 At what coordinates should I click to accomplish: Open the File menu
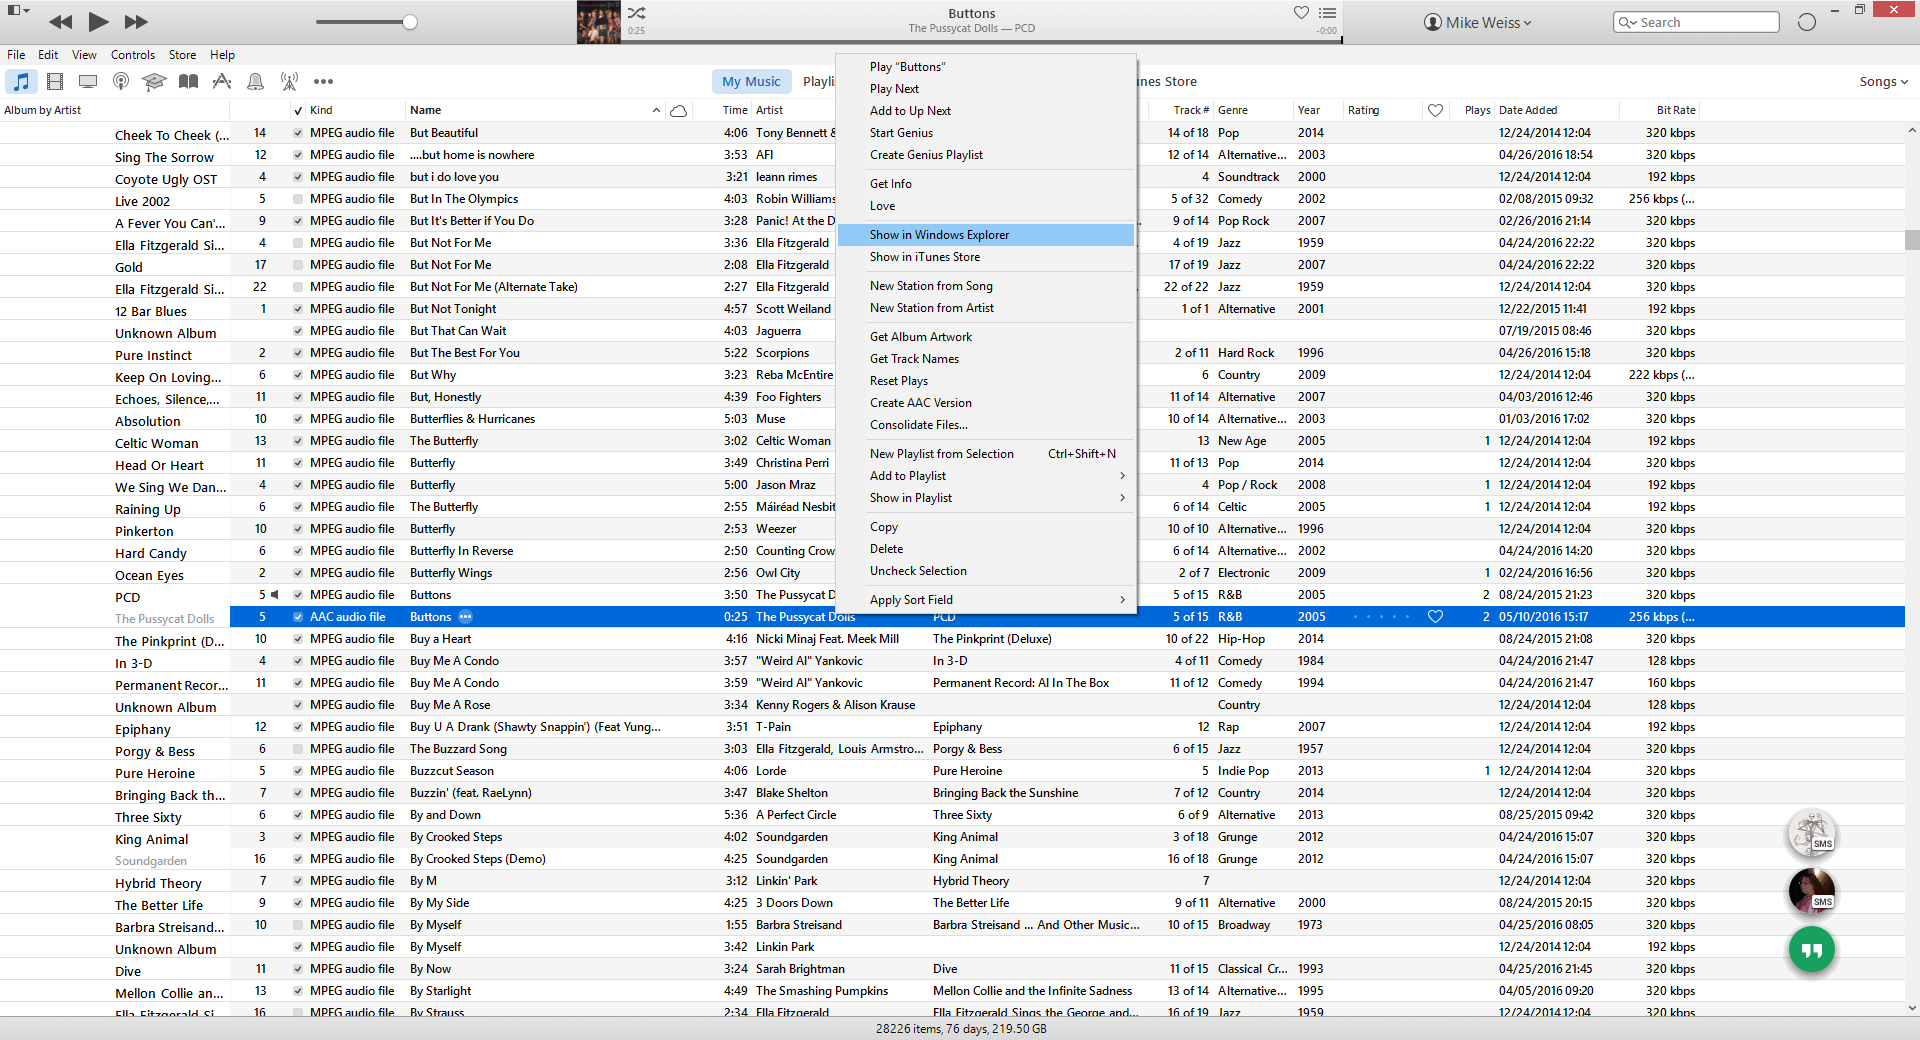(16, 55)
